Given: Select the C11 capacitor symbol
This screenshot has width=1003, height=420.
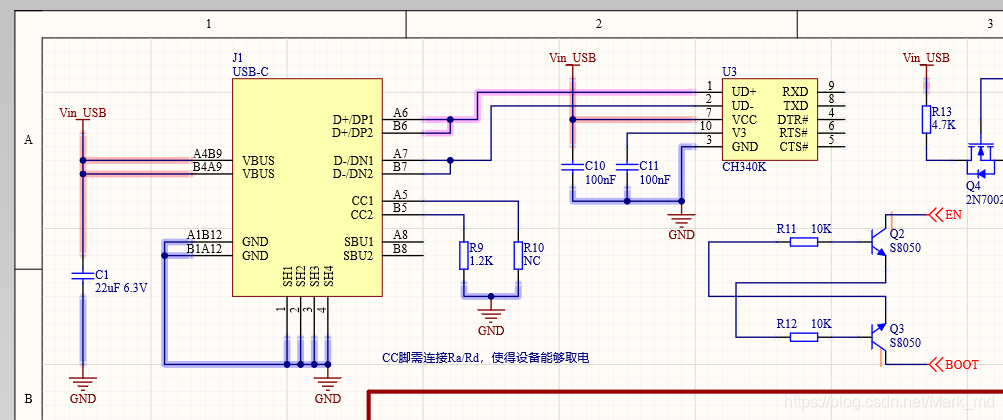Looking at the screenshot, I should coord(628,167).
